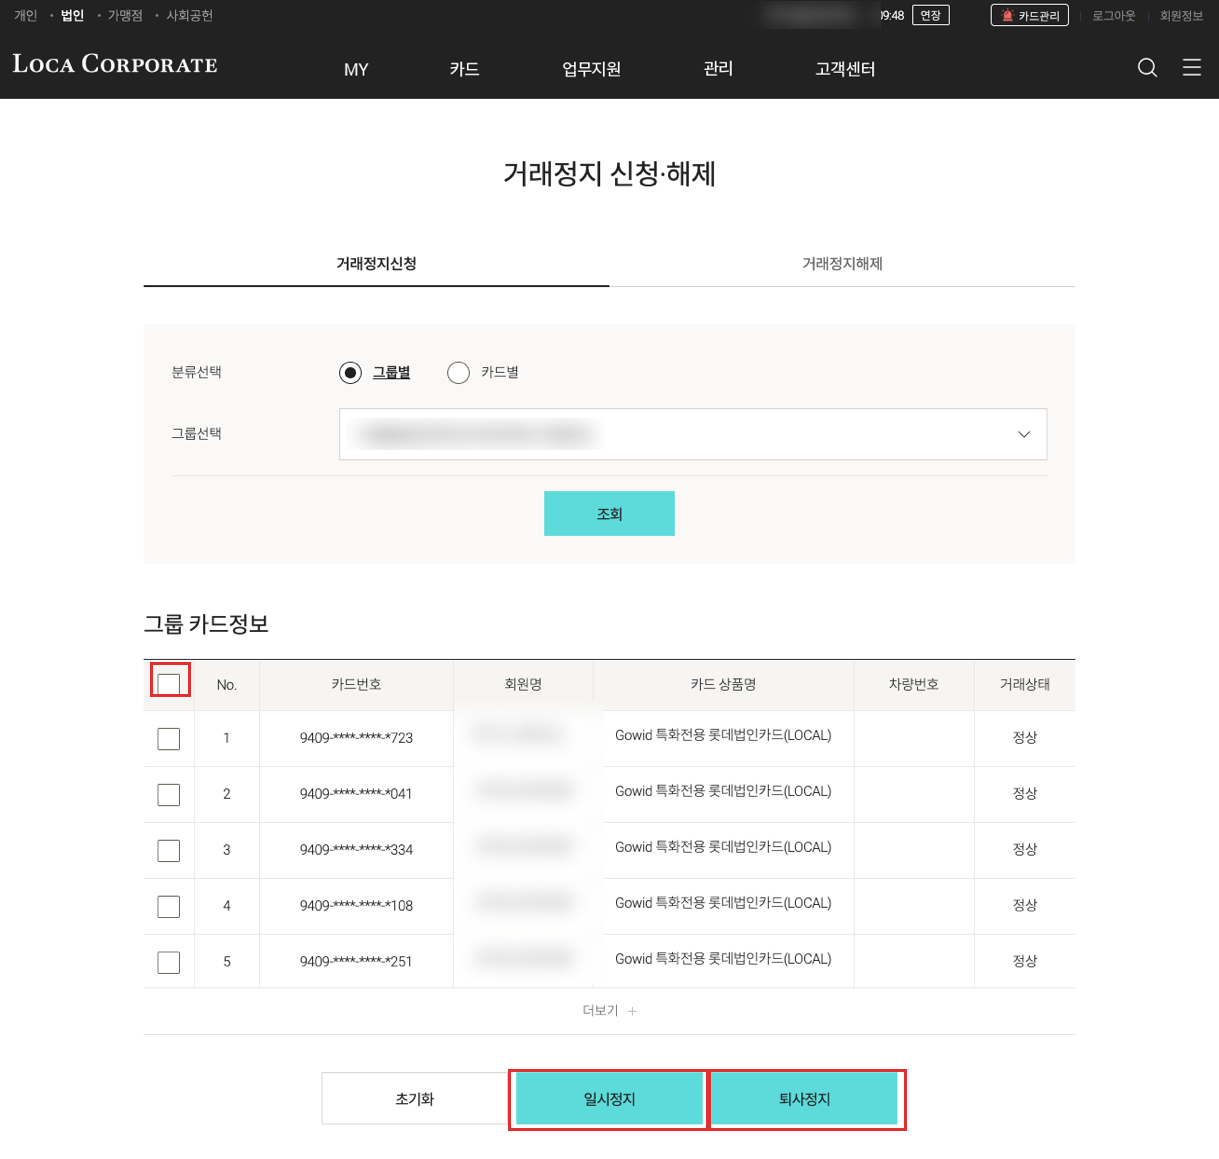Toggle the select-all checkbox in table header
Image resolution: width=1219 pixels, height=1159 pixels.
coord(169,684)
